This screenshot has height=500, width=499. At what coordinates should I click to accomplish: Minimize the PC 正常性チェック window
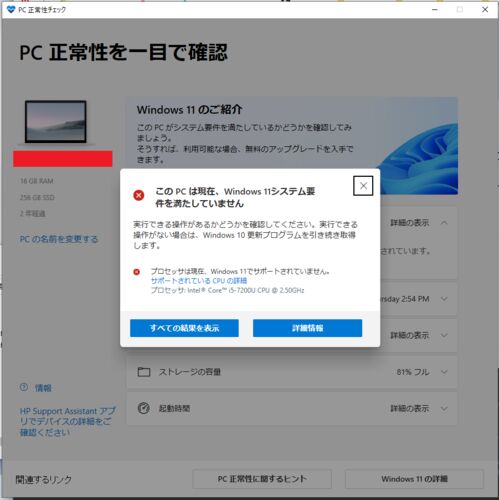[x=435, y=10]
